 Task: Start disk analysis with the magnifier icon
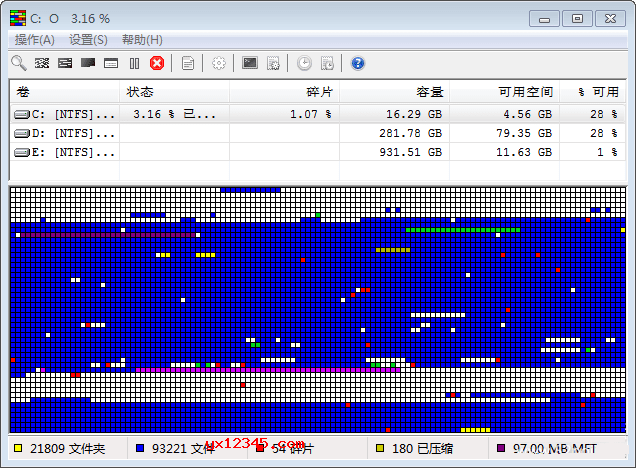pos(19,63)
